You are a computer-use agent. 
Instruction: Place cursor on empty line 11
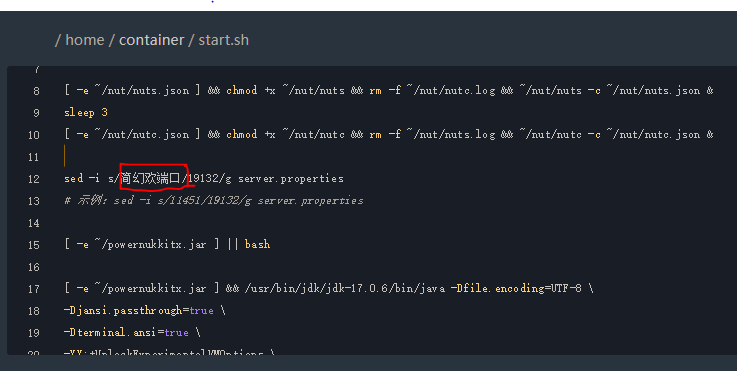point(376,157)
